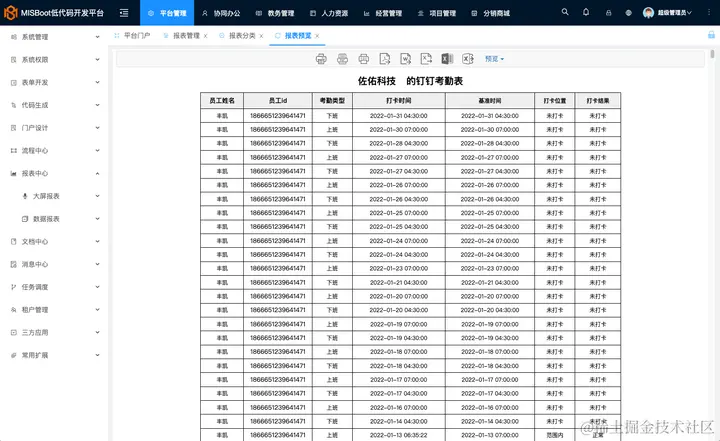Image resolution: width=720 pixels, height=441 pixels.
Task: Open 分销商城 top menu
Action: (x=490, y=13)
